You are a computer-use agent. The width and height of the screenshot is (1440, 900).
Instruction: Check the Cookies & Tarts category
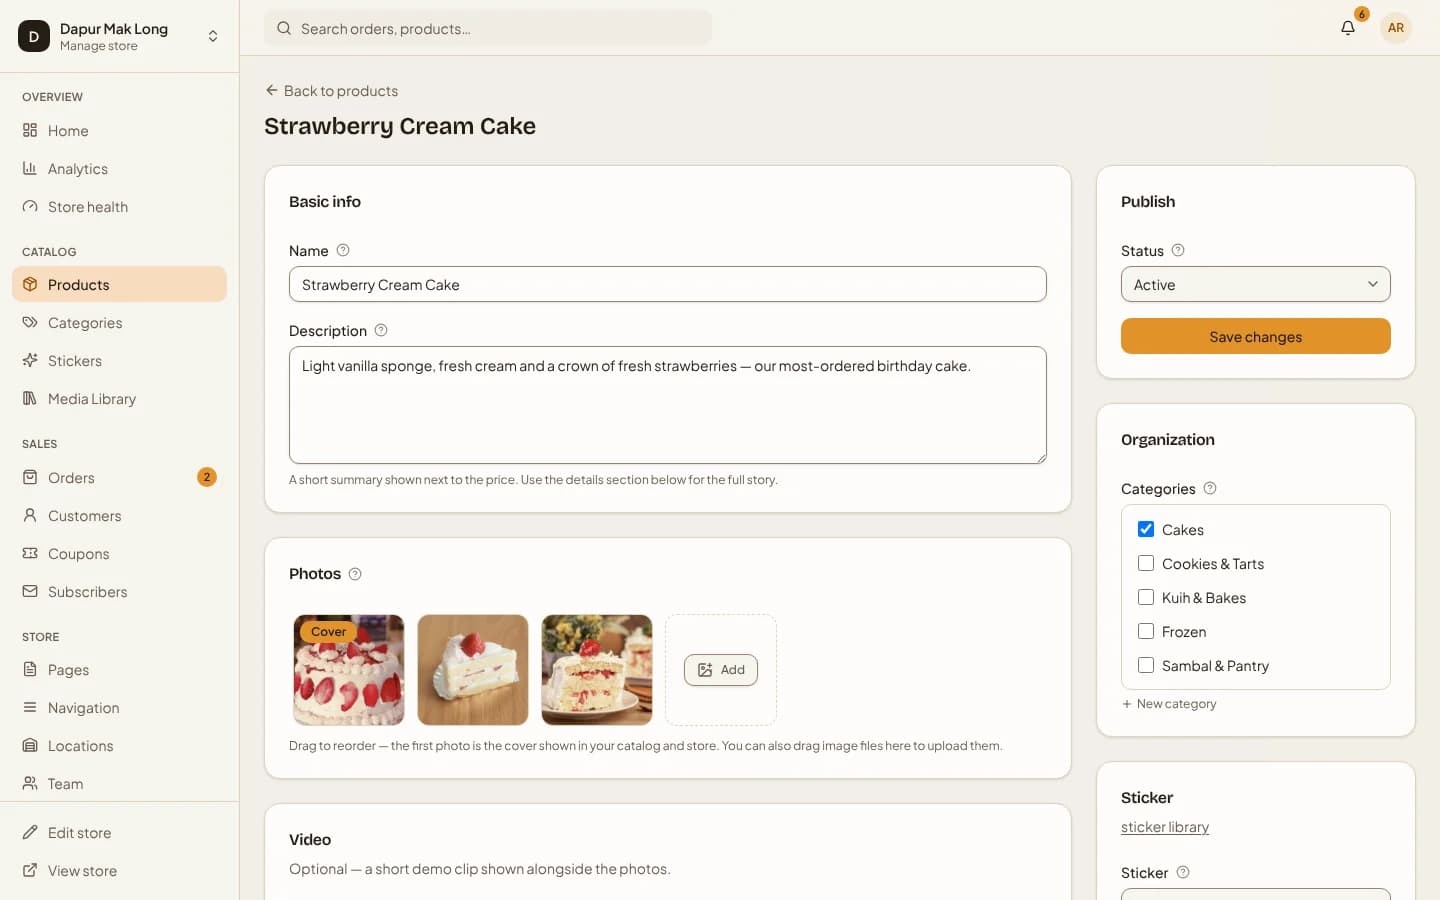click(1146, 563)
